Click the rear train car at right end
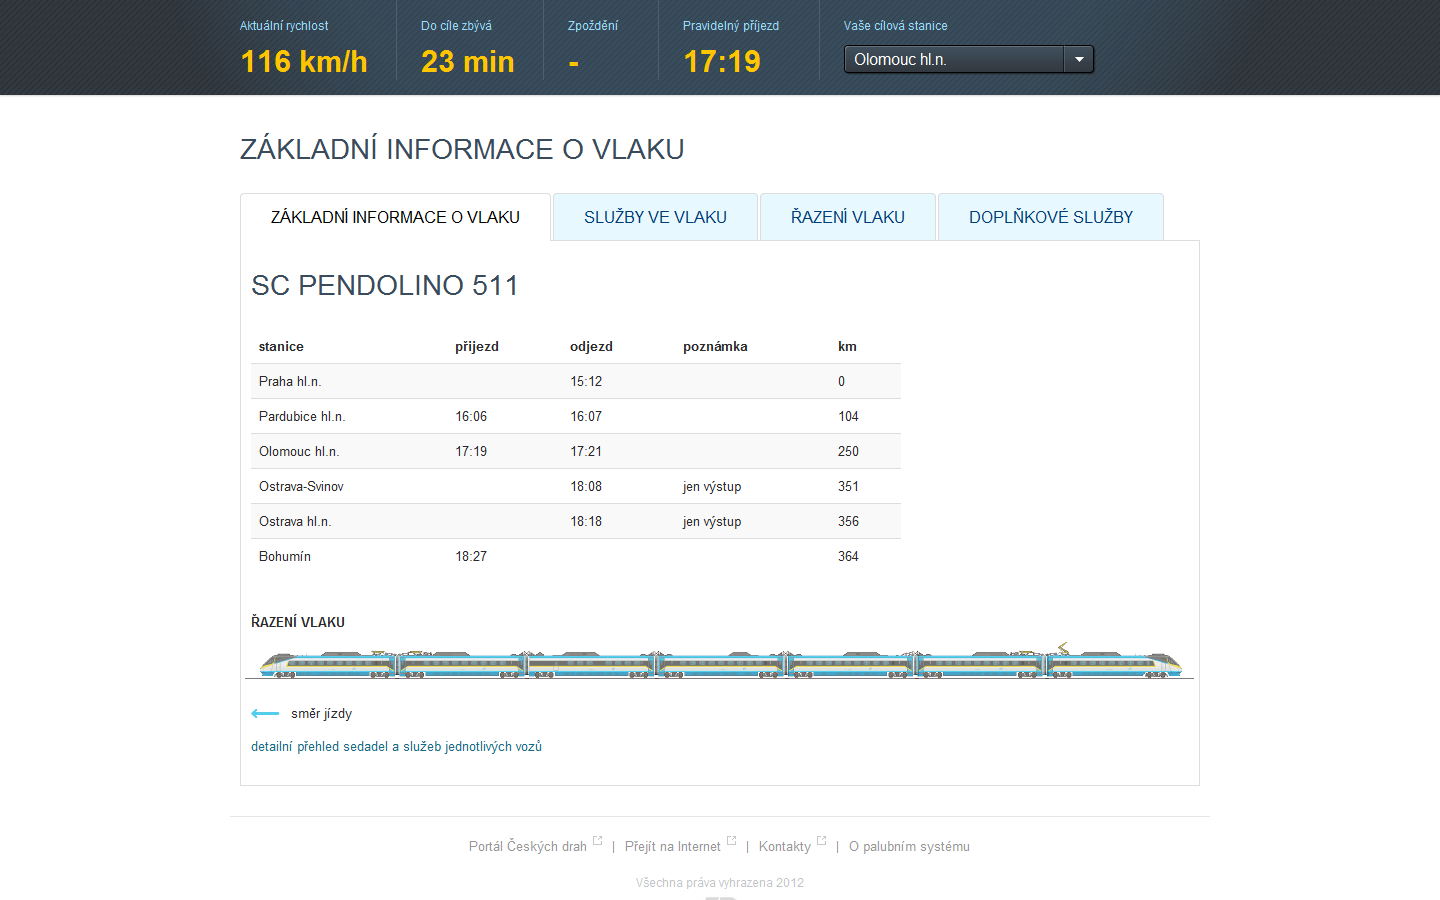The height and width of the screenshot is (900, 1440). point(1115,664)
